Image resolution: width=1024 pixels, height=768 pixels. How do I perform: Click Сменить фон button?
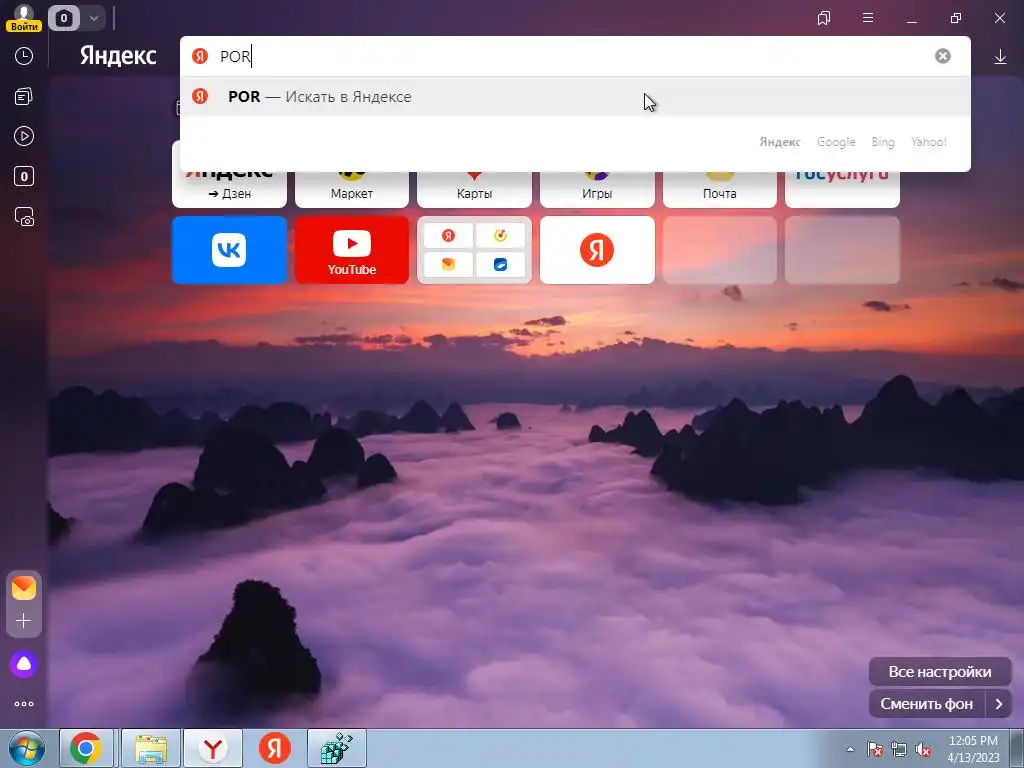pyautogui.click(x=927, y=704)
